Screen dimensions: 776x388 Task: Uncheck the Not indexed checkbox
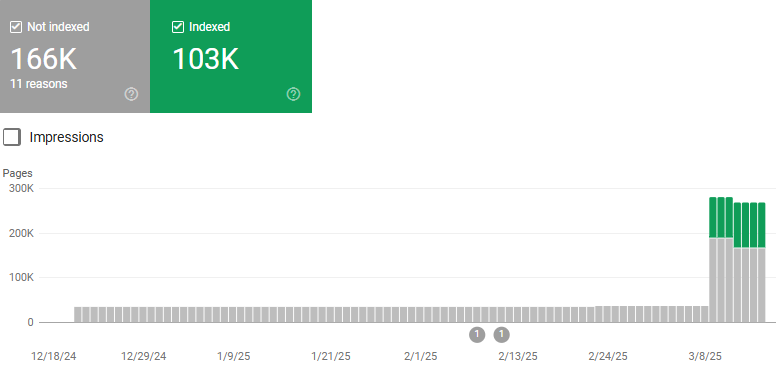tap(16, 27)
